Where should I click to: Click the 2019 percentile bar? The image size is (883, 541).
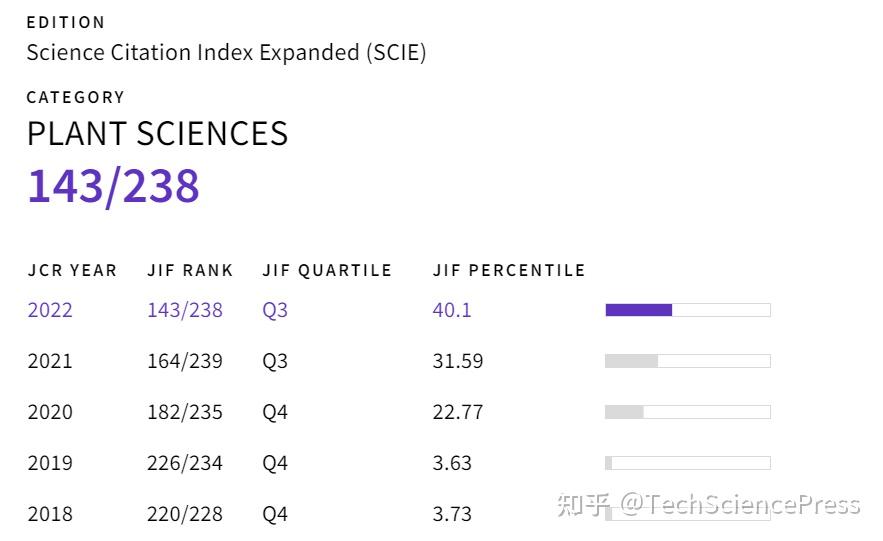pos(687,463)
